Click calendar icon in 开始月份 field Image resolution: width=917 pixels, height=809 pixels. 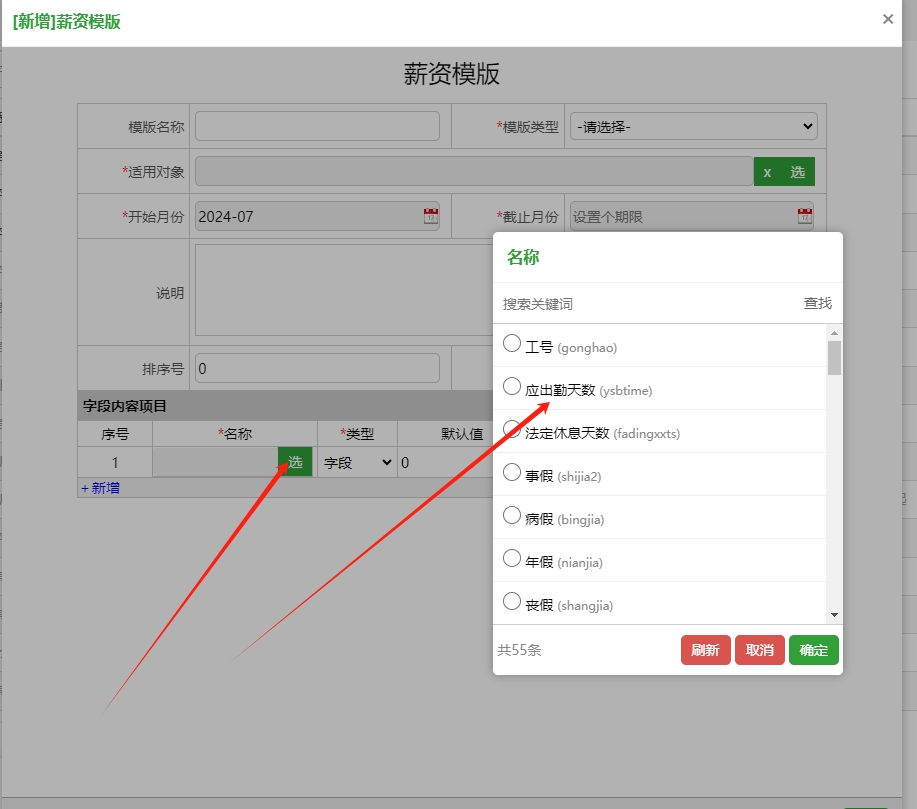[431, 216]
